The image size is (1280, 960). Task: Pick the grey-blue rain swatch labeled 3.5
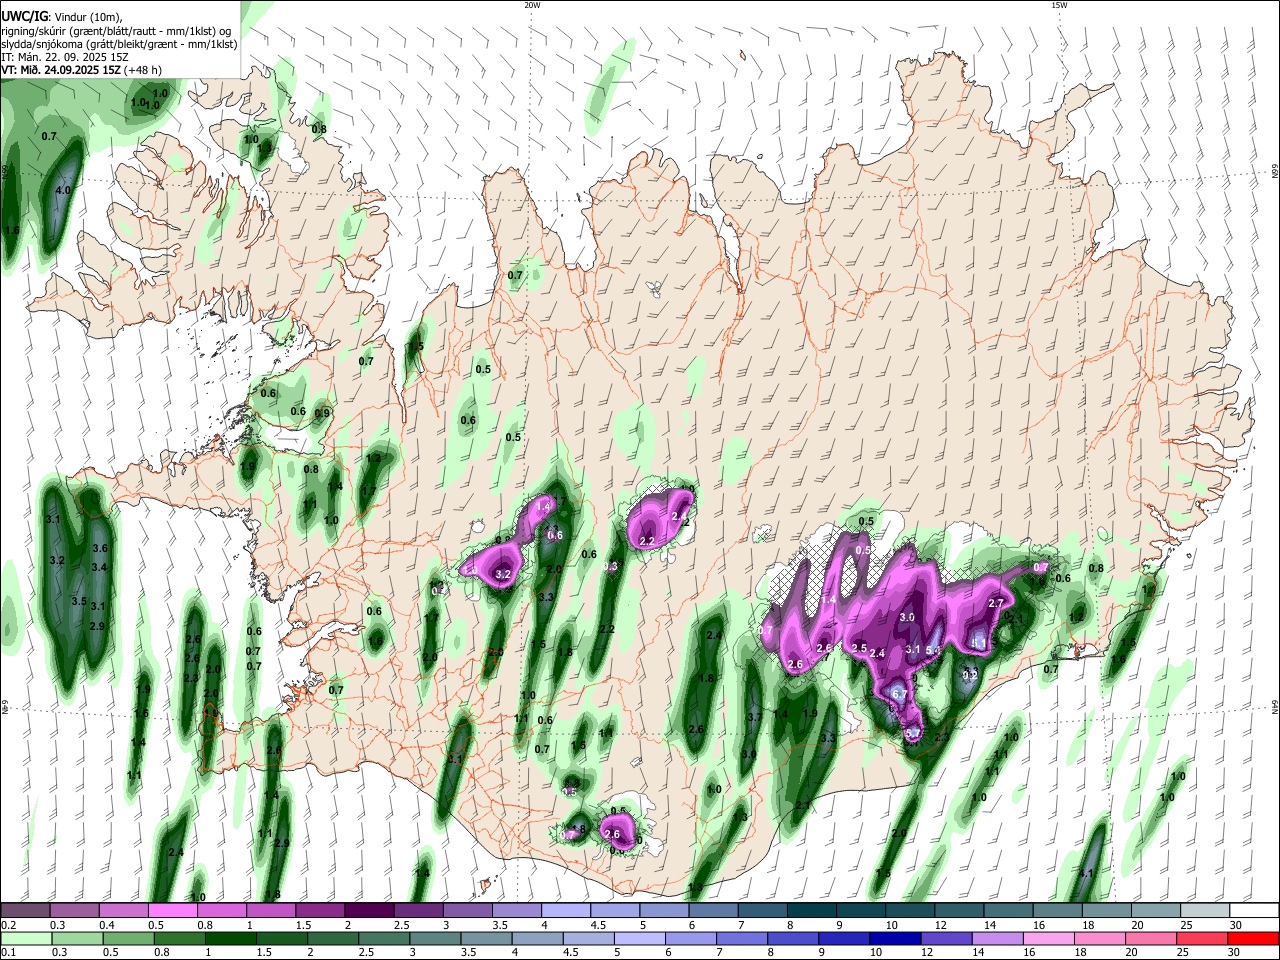coord(485,938)
